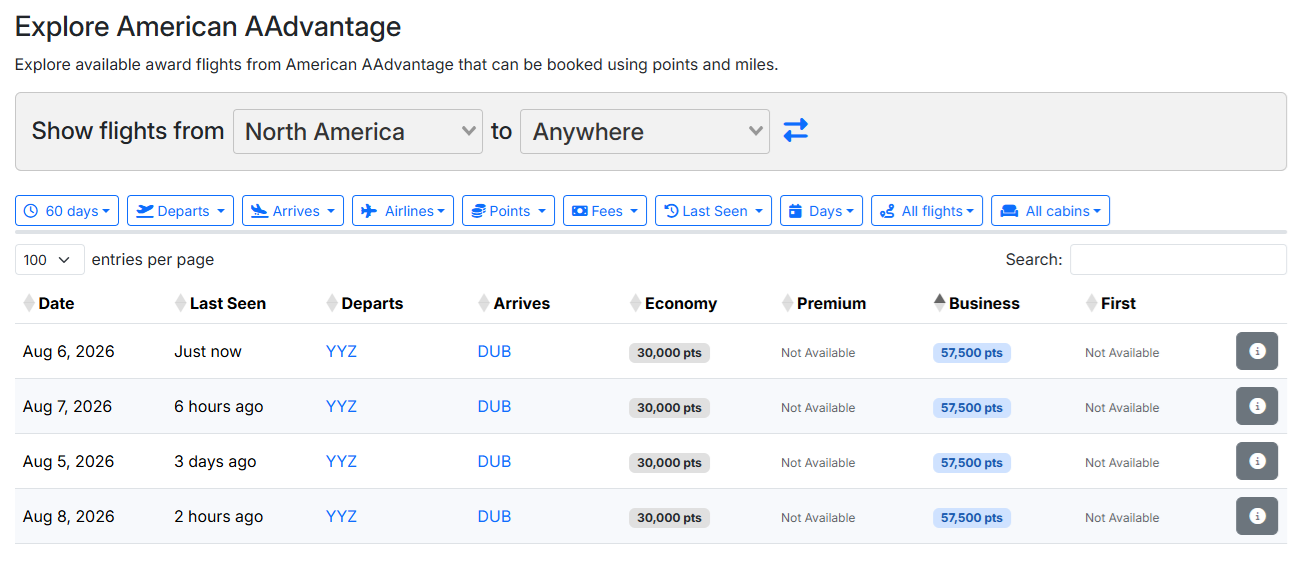Select 30,000 pts economy badge for Aug 6
1309x563 pixels.
669,353
